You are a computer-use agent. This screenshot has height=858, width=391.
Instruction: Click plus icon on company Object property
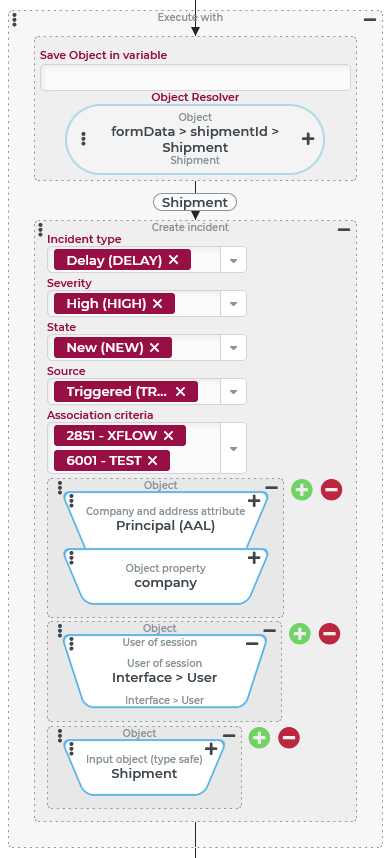[x=254, y=558]
